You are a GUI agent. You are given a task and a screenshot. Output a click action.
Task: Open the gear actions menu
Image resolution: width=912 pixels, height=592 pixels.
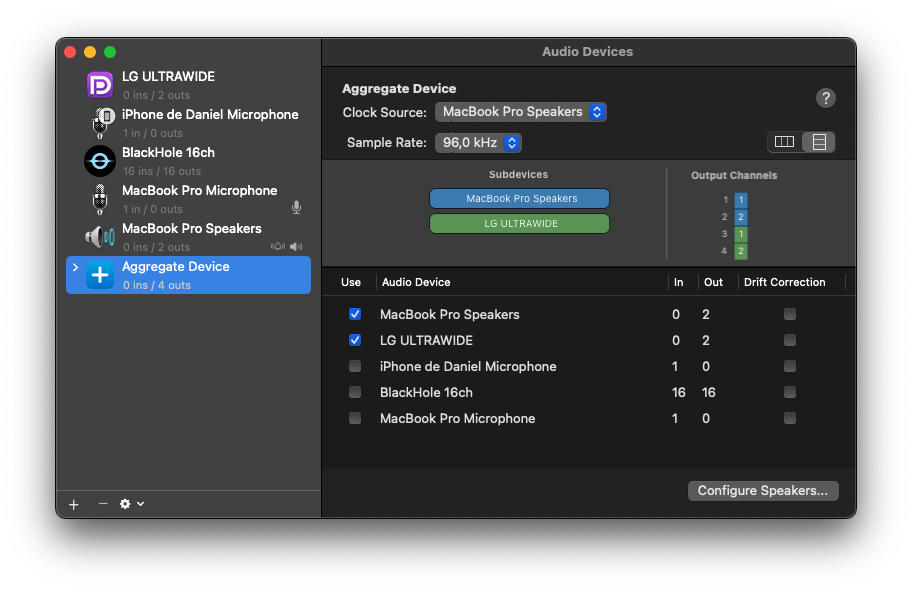[132, 504]
